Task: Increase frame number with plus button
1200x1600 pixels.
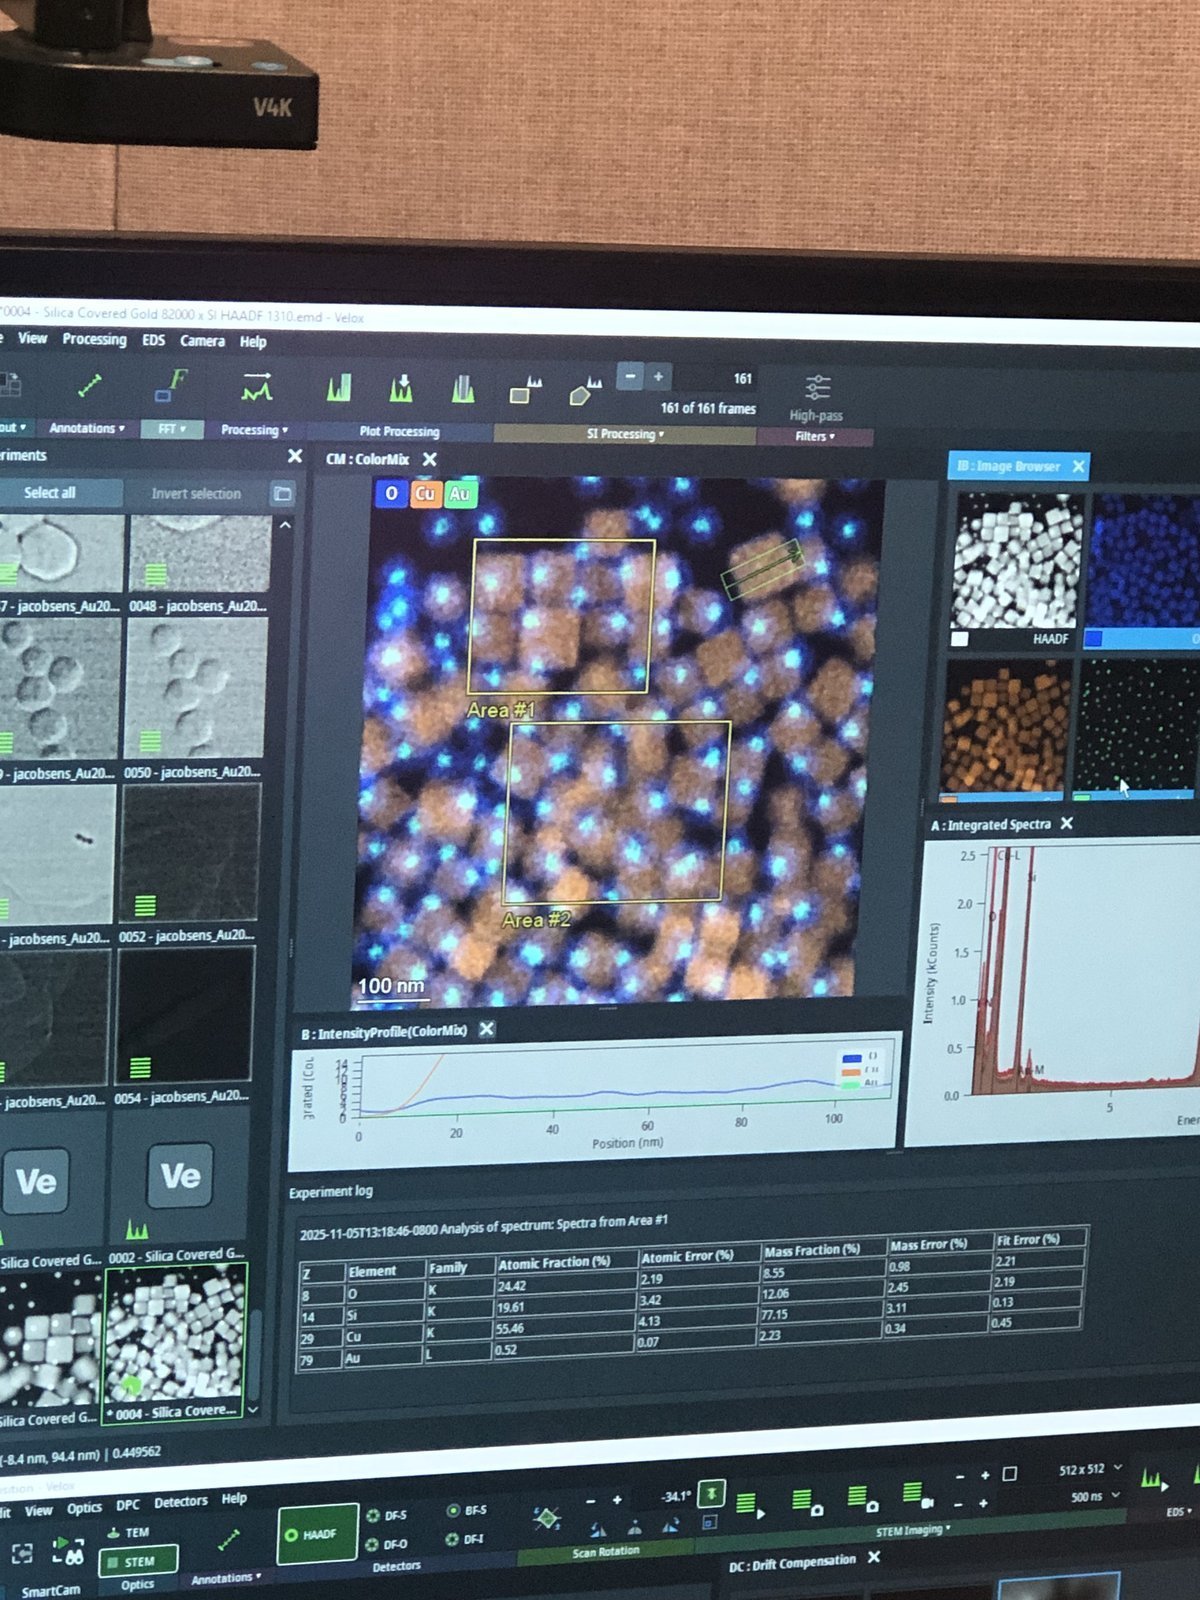Action: (658, 377)
